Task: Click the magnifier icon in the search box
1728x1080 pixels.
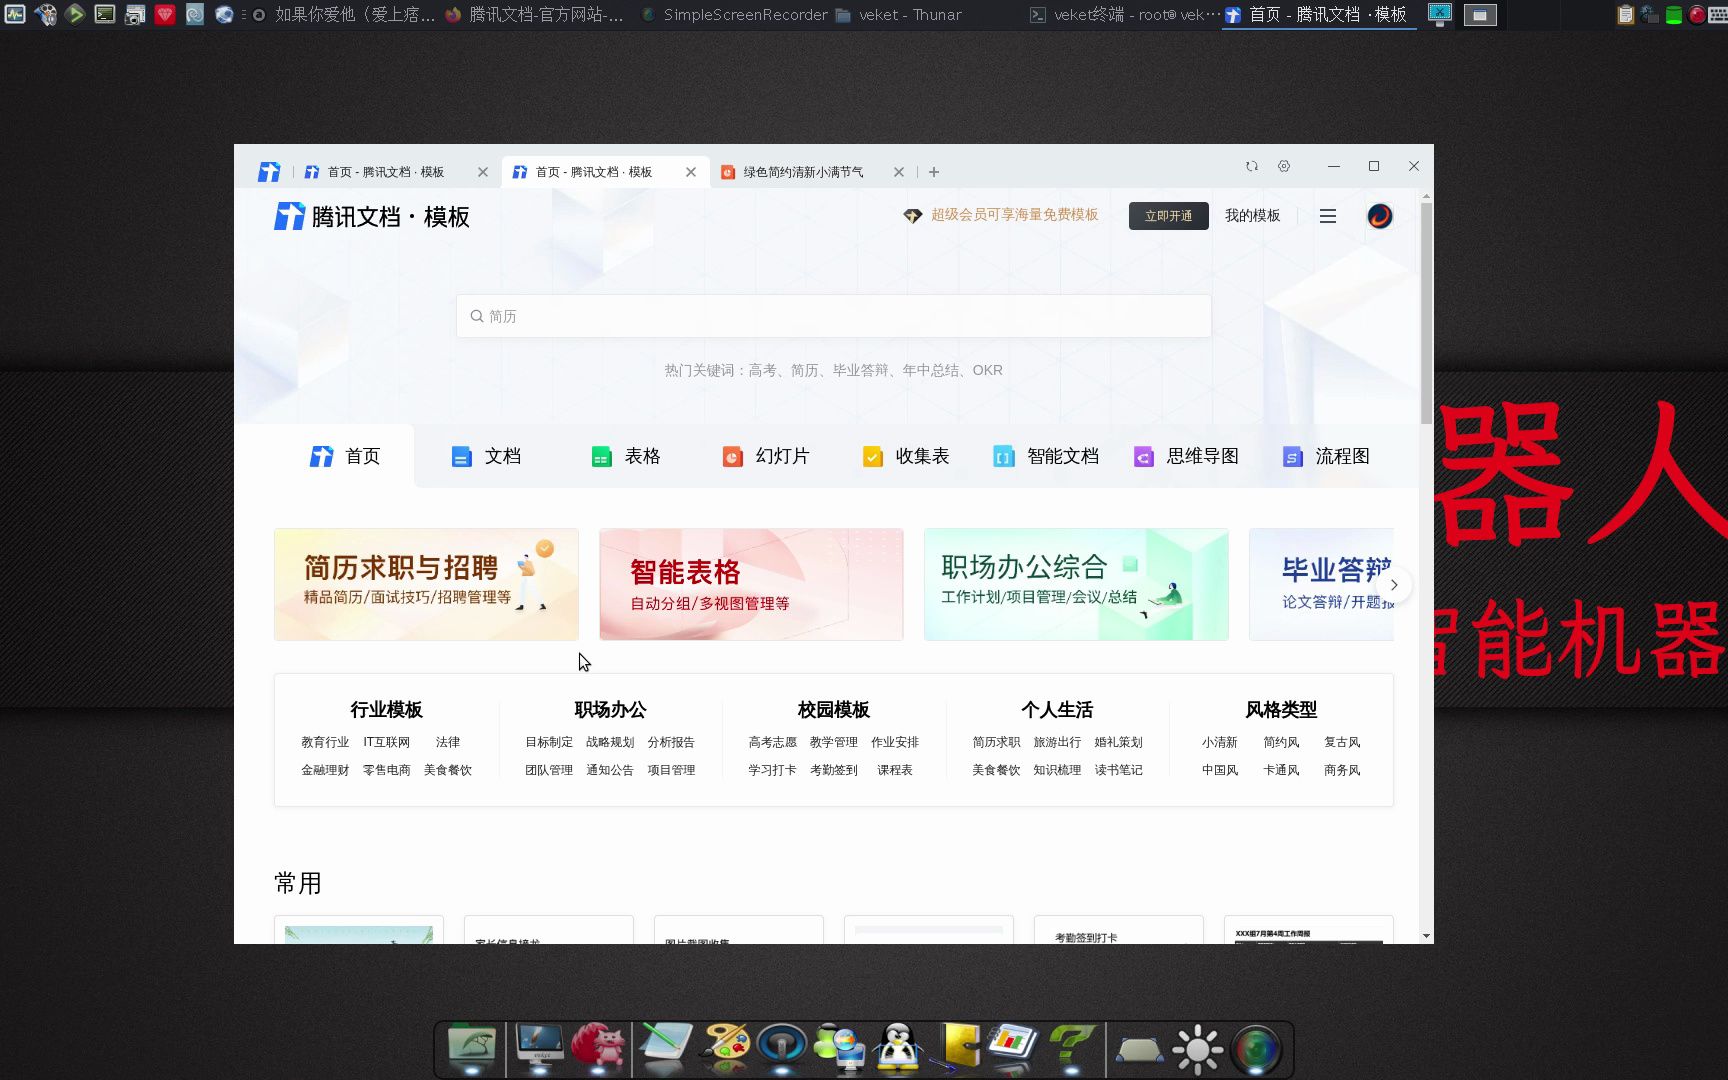Action: [477, 316]
